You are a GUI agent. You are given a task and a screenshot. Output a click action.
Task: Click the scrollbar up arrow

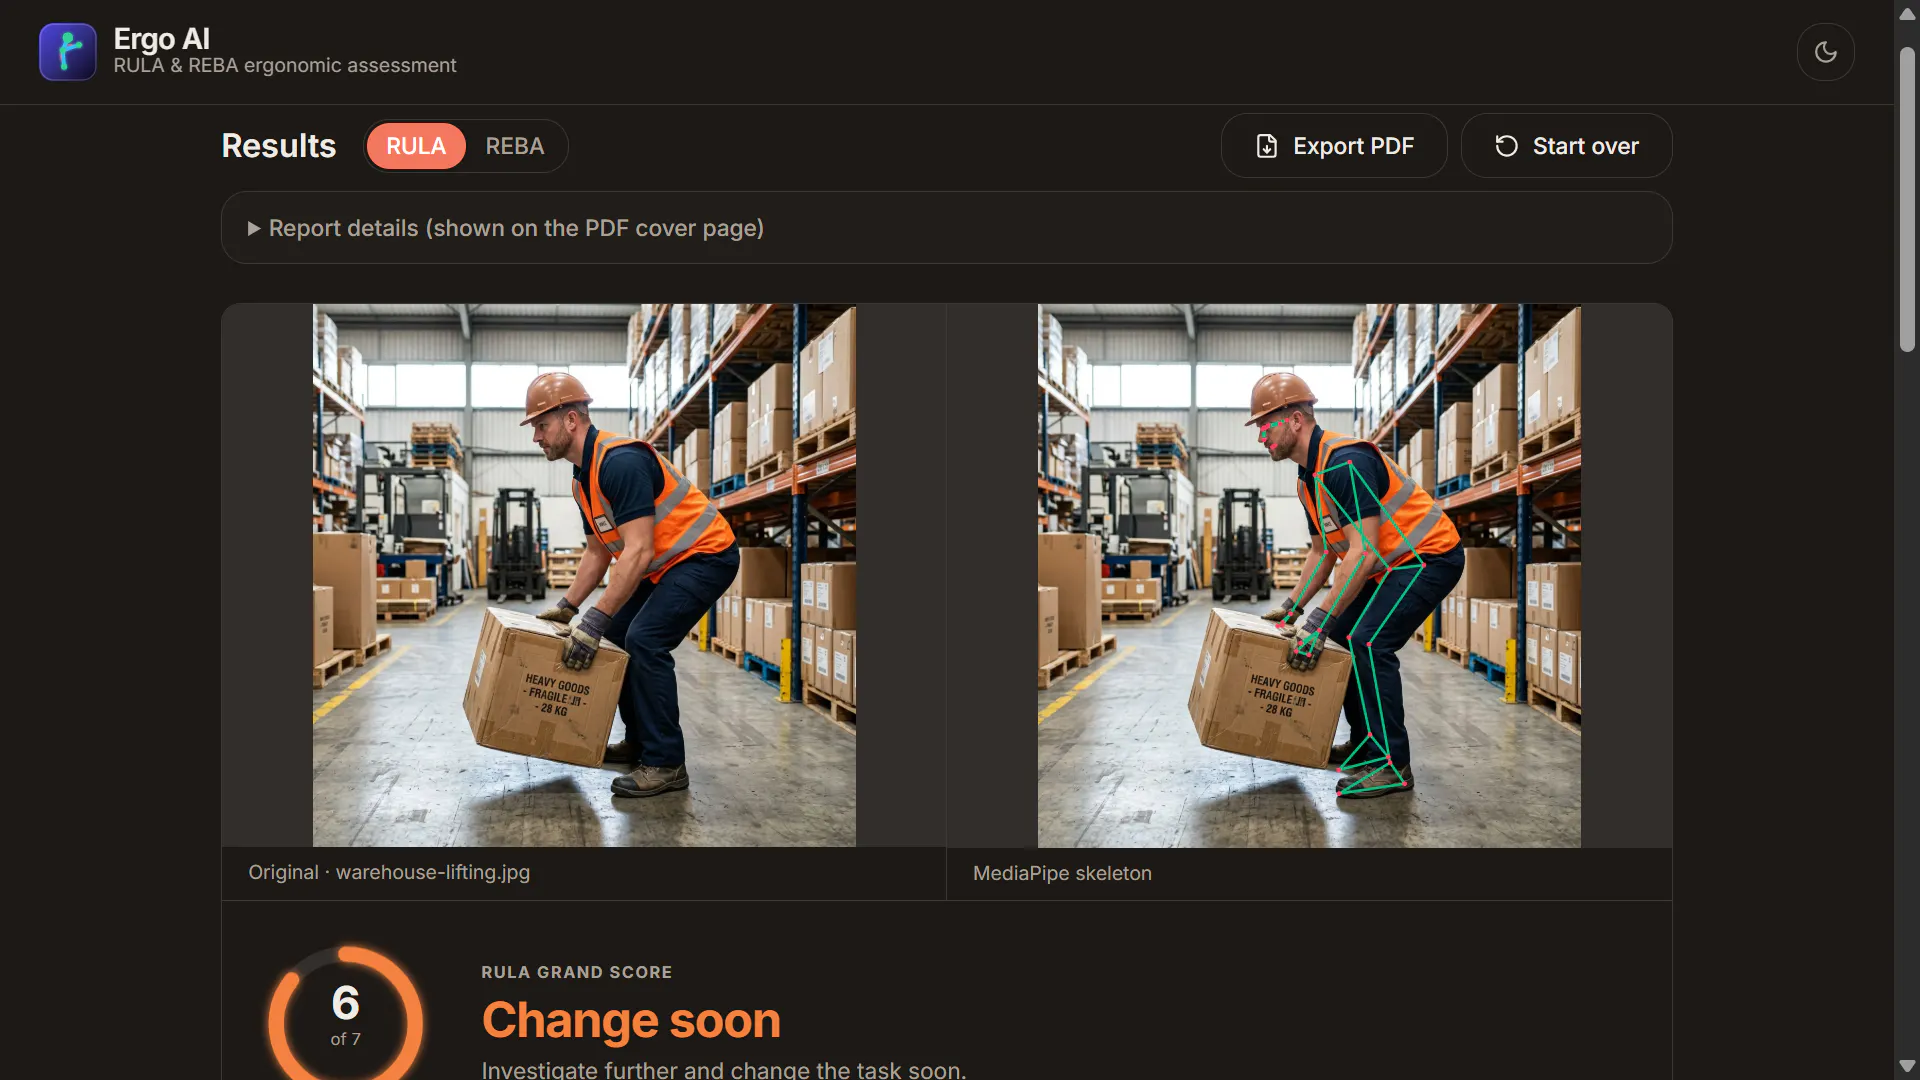point(1907,14)
